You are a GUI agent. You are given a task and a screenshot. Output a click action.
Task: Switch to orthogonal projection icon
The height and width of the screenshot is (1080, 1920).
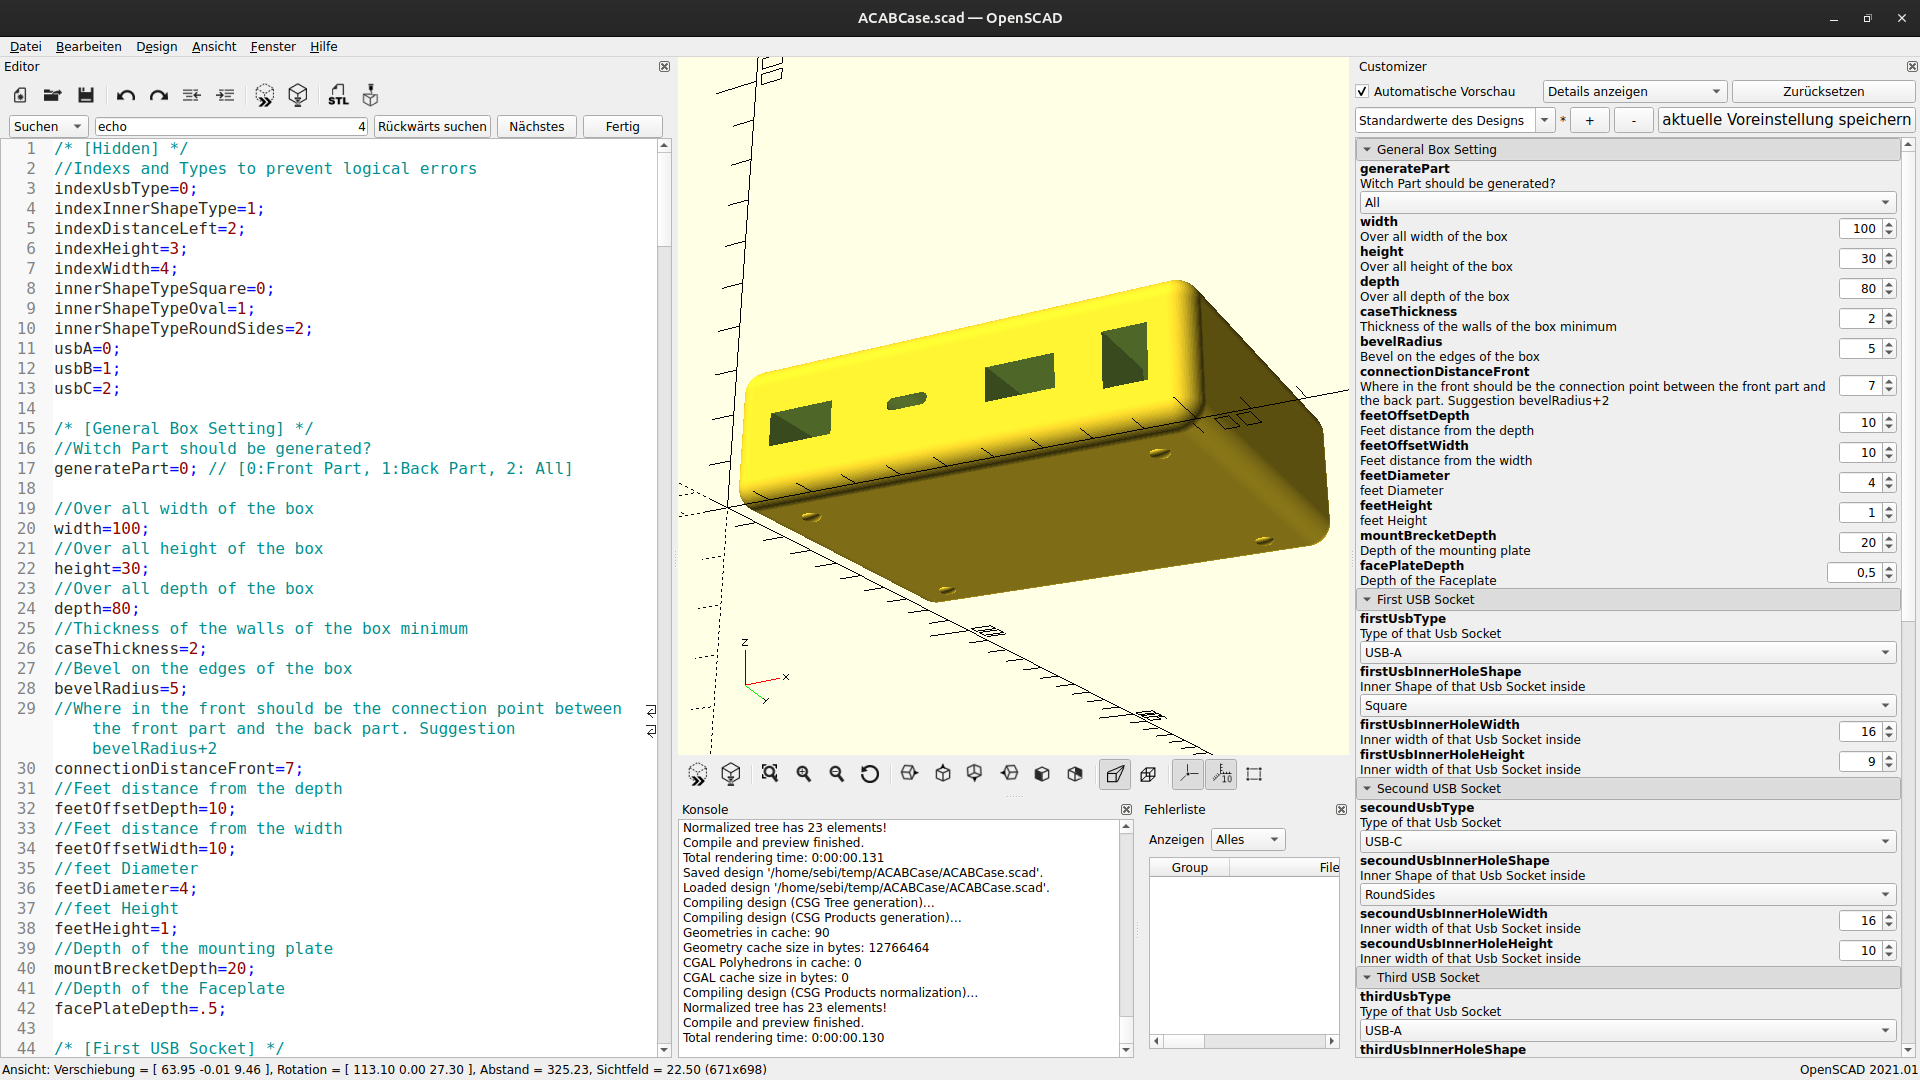1148,774
